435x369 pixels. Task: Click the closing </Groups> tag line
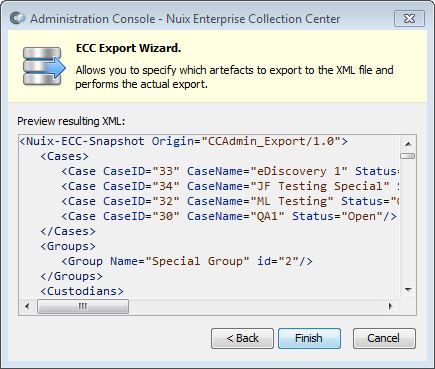click(x=72, y=276)
